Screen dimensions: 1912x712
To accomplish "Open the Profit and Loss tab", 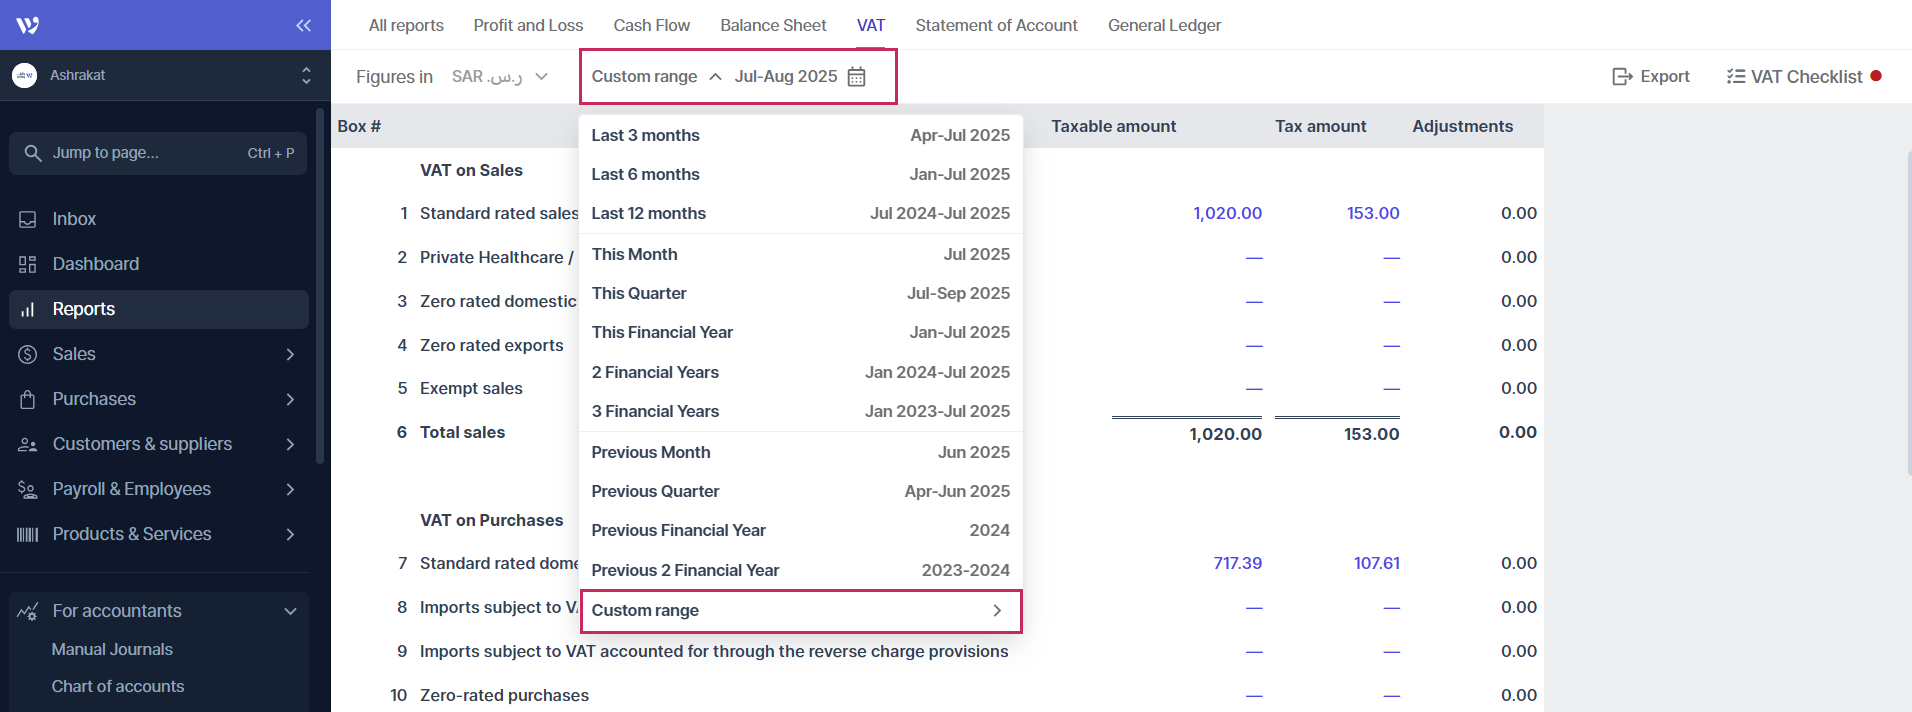I will pos(528,25).
